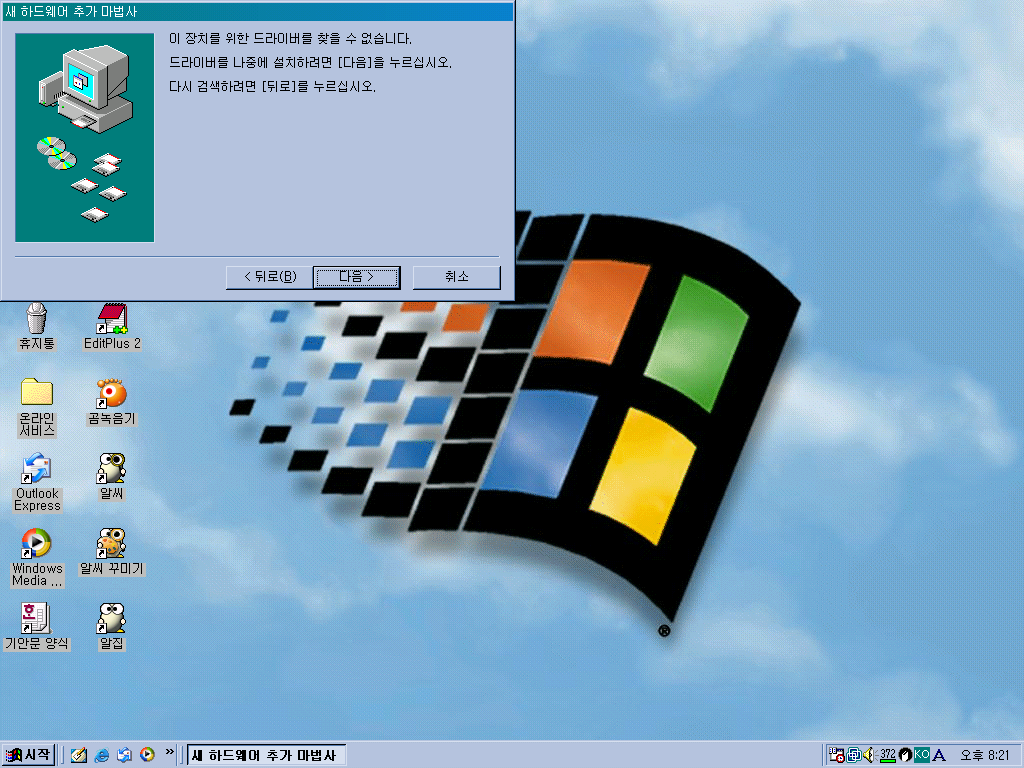The image size is (1024, 768).
Task: Go back with the 뒤로 button
Action: point(268,277)
